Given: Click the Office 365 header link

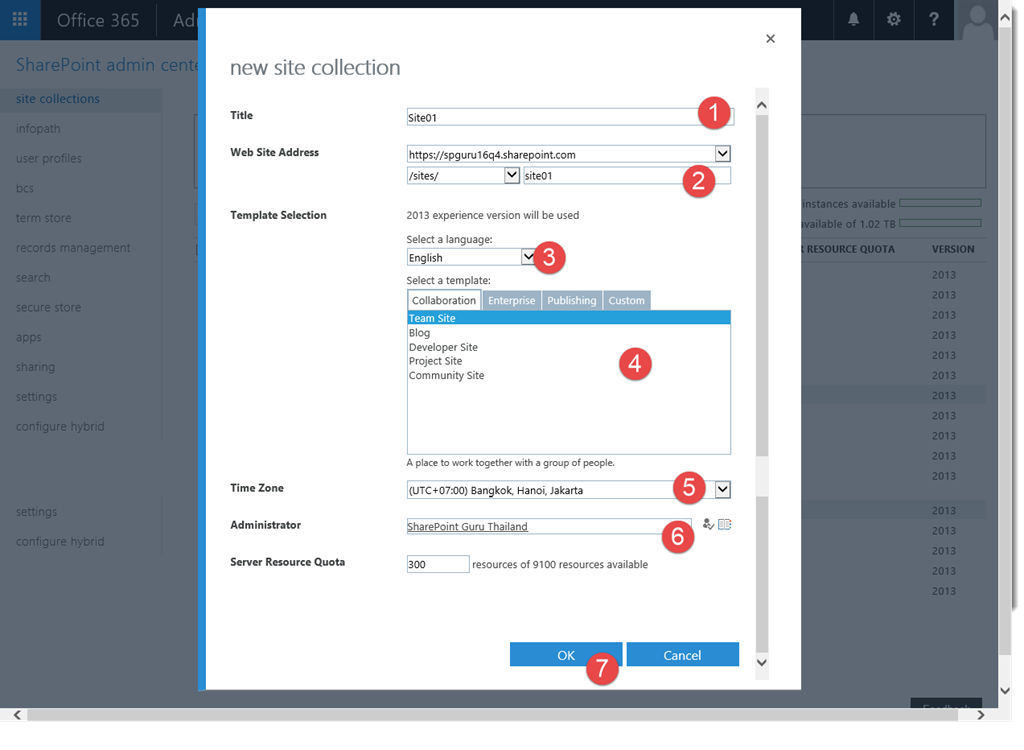Looking at the screenshot, I should tap(98, 20).
